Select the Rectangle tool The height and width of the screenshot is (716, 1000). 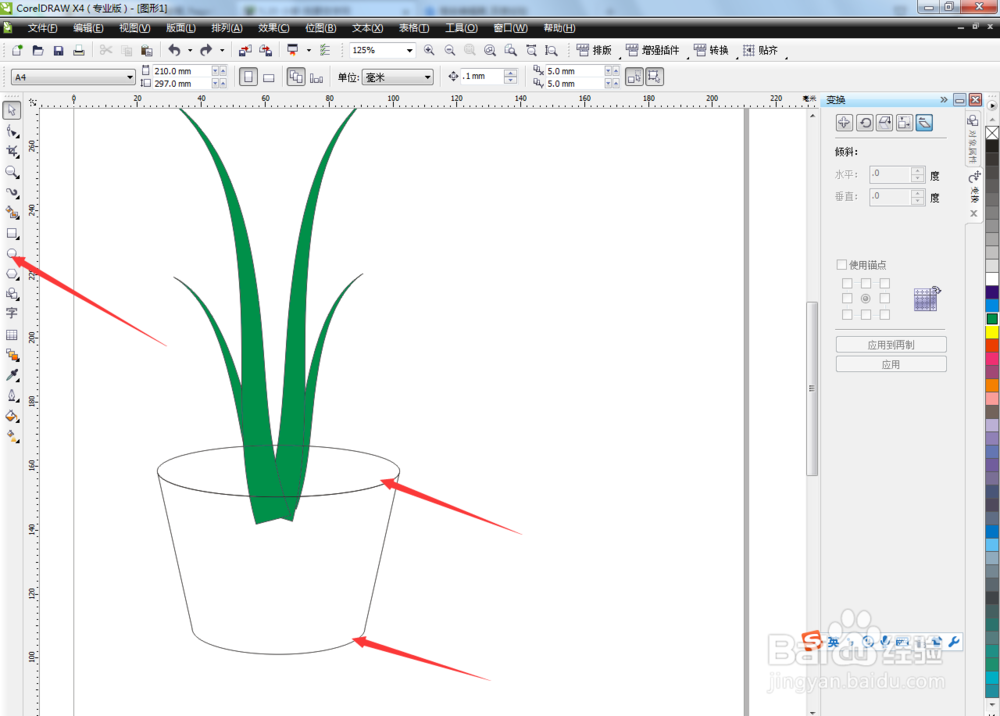pos(11,233)
